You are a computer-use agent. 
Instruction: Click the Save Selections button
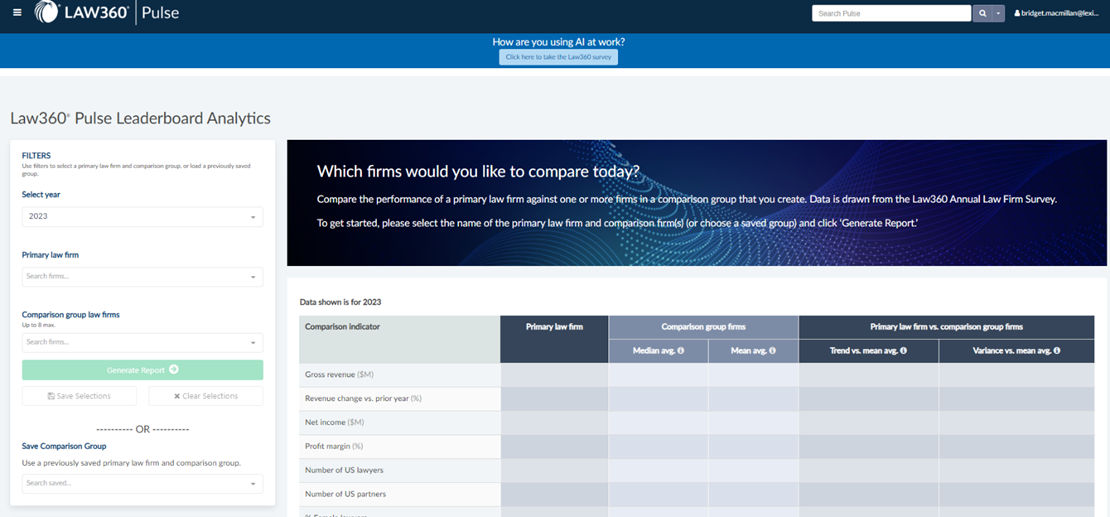[x=79, y=396]
